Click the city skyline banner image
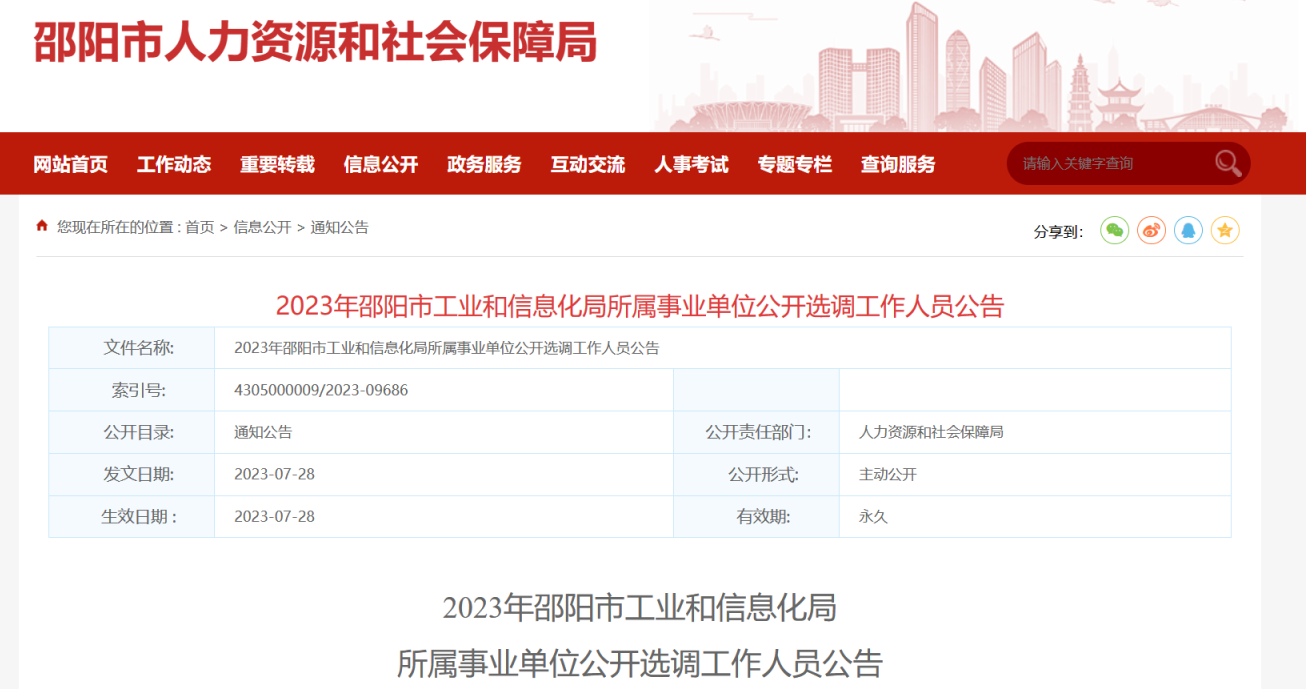 pyautogui.click(x=978, y=66)
